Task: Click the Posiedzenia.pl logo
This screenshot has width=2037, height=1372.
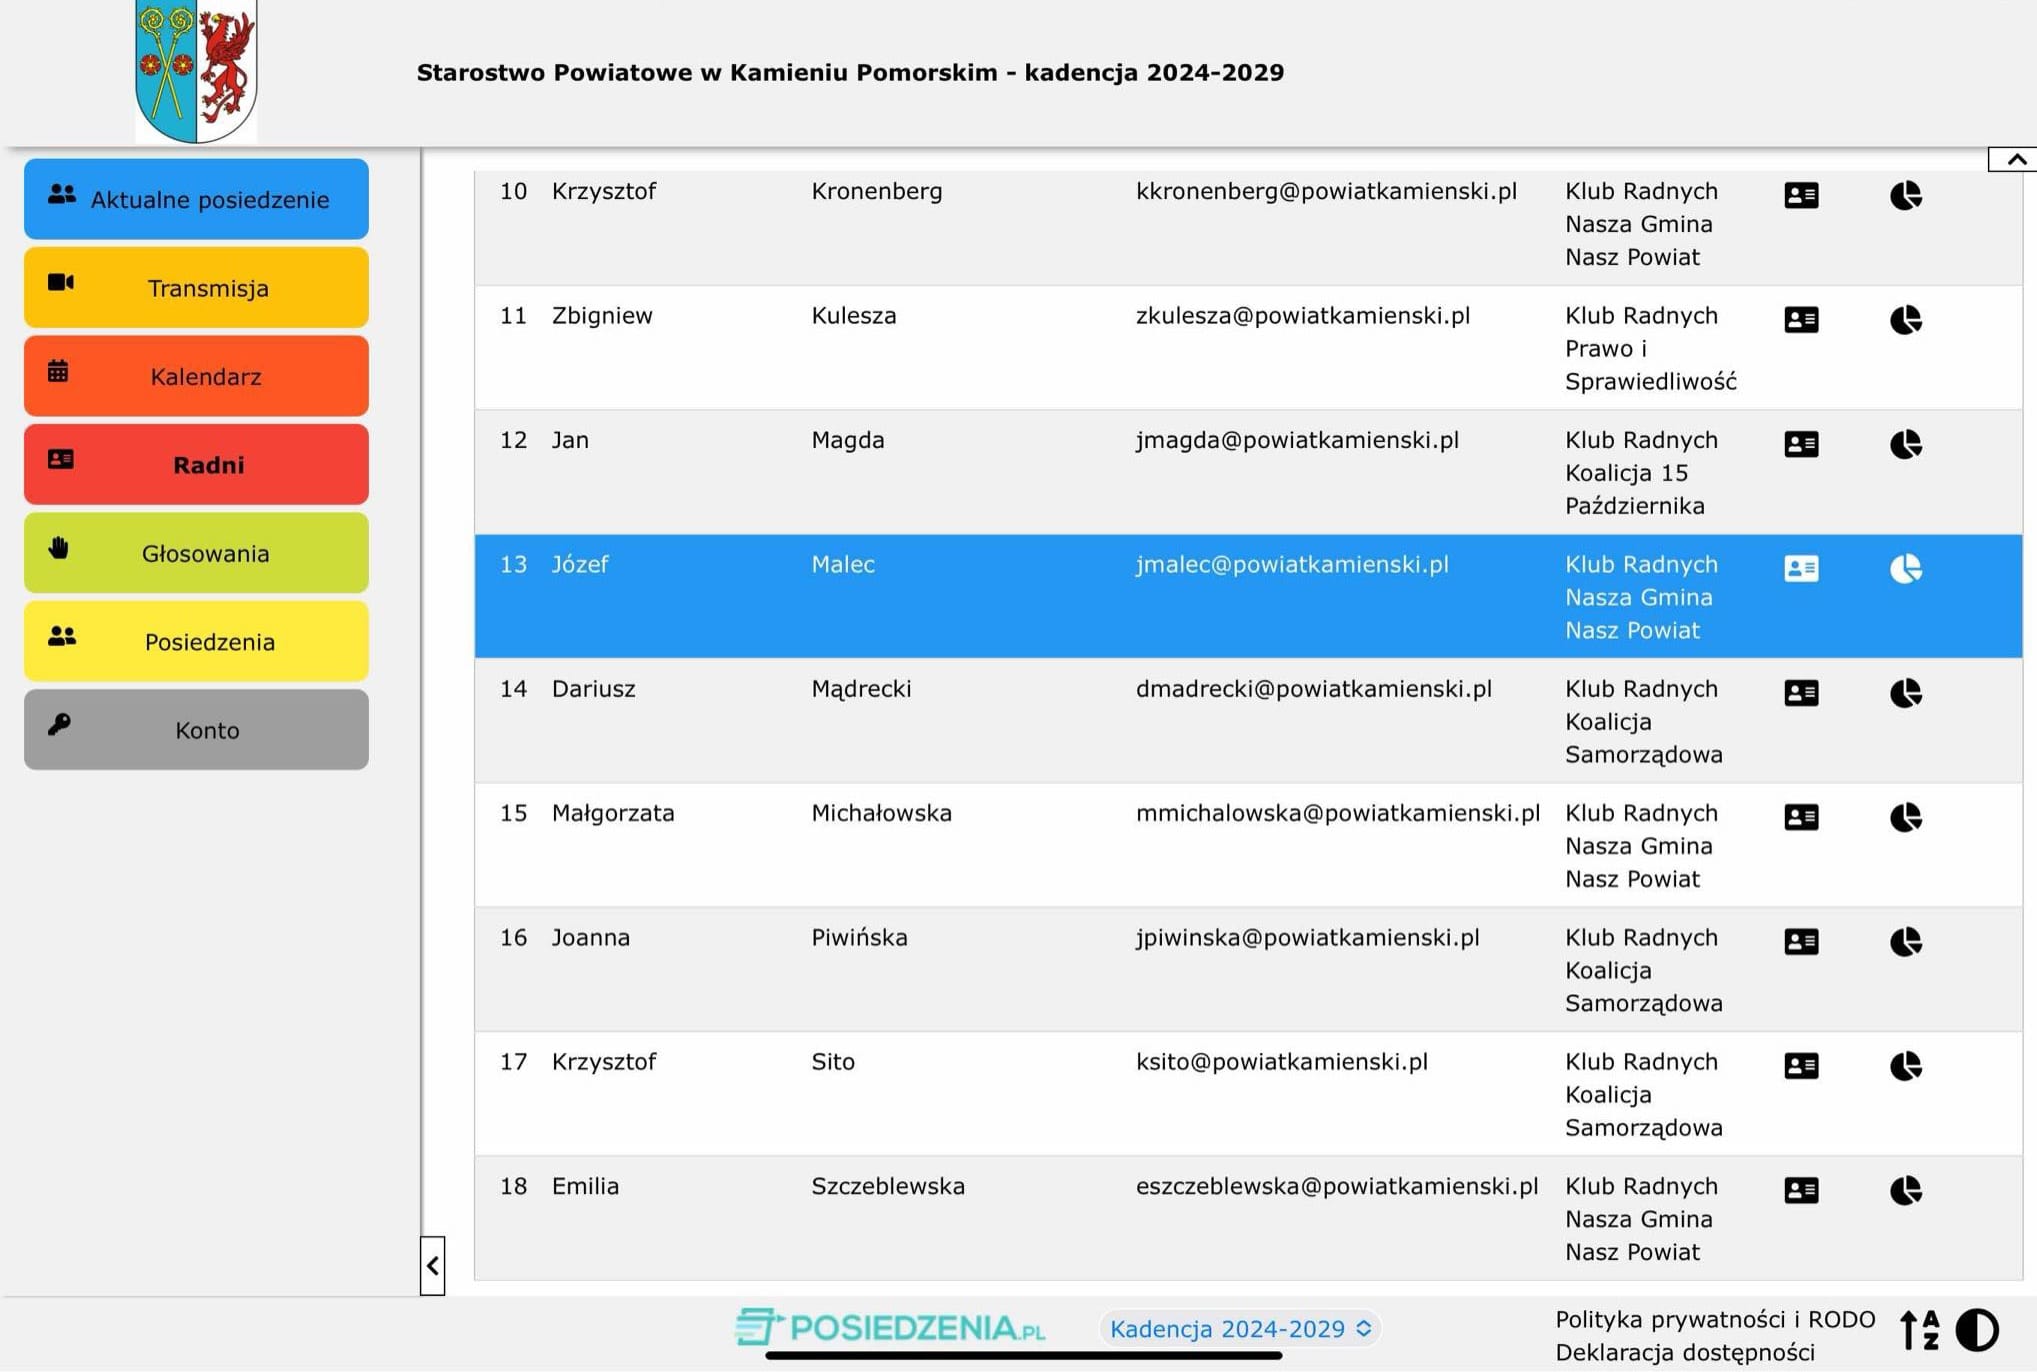Action: tap(890, 1328)
